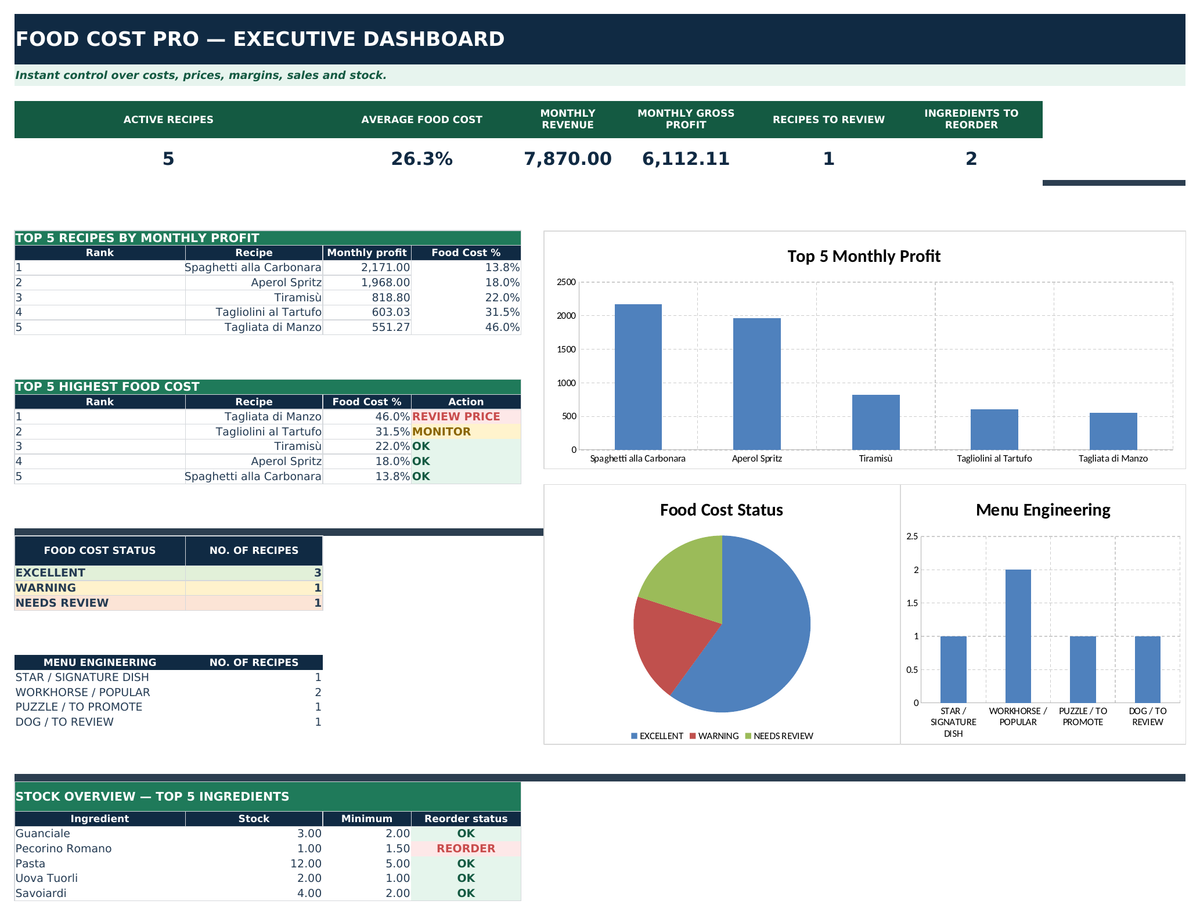1200x915 pixels.
Task: Click the WORKHORSE / POPULAR bar in chart
Action: [1018, 636]
